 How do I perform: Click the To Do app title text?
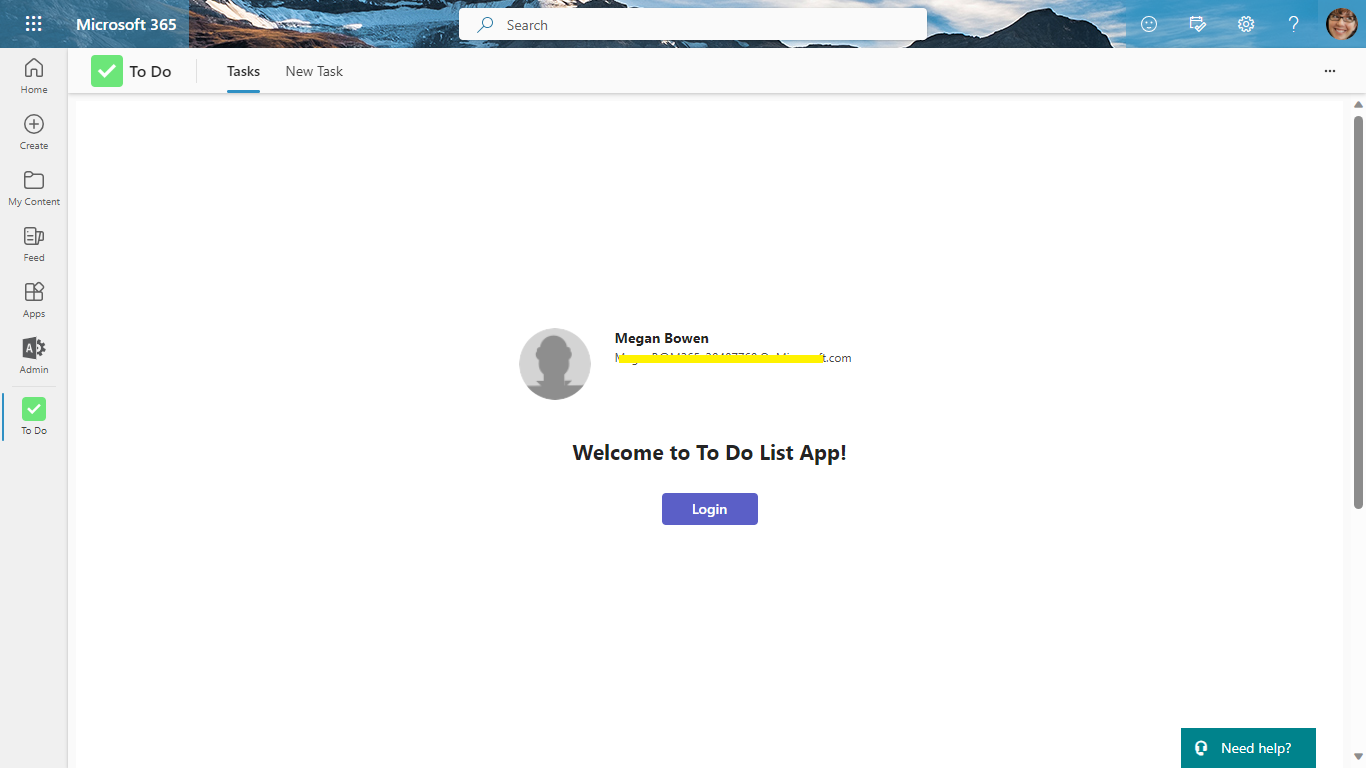click(x=150, y=72)
